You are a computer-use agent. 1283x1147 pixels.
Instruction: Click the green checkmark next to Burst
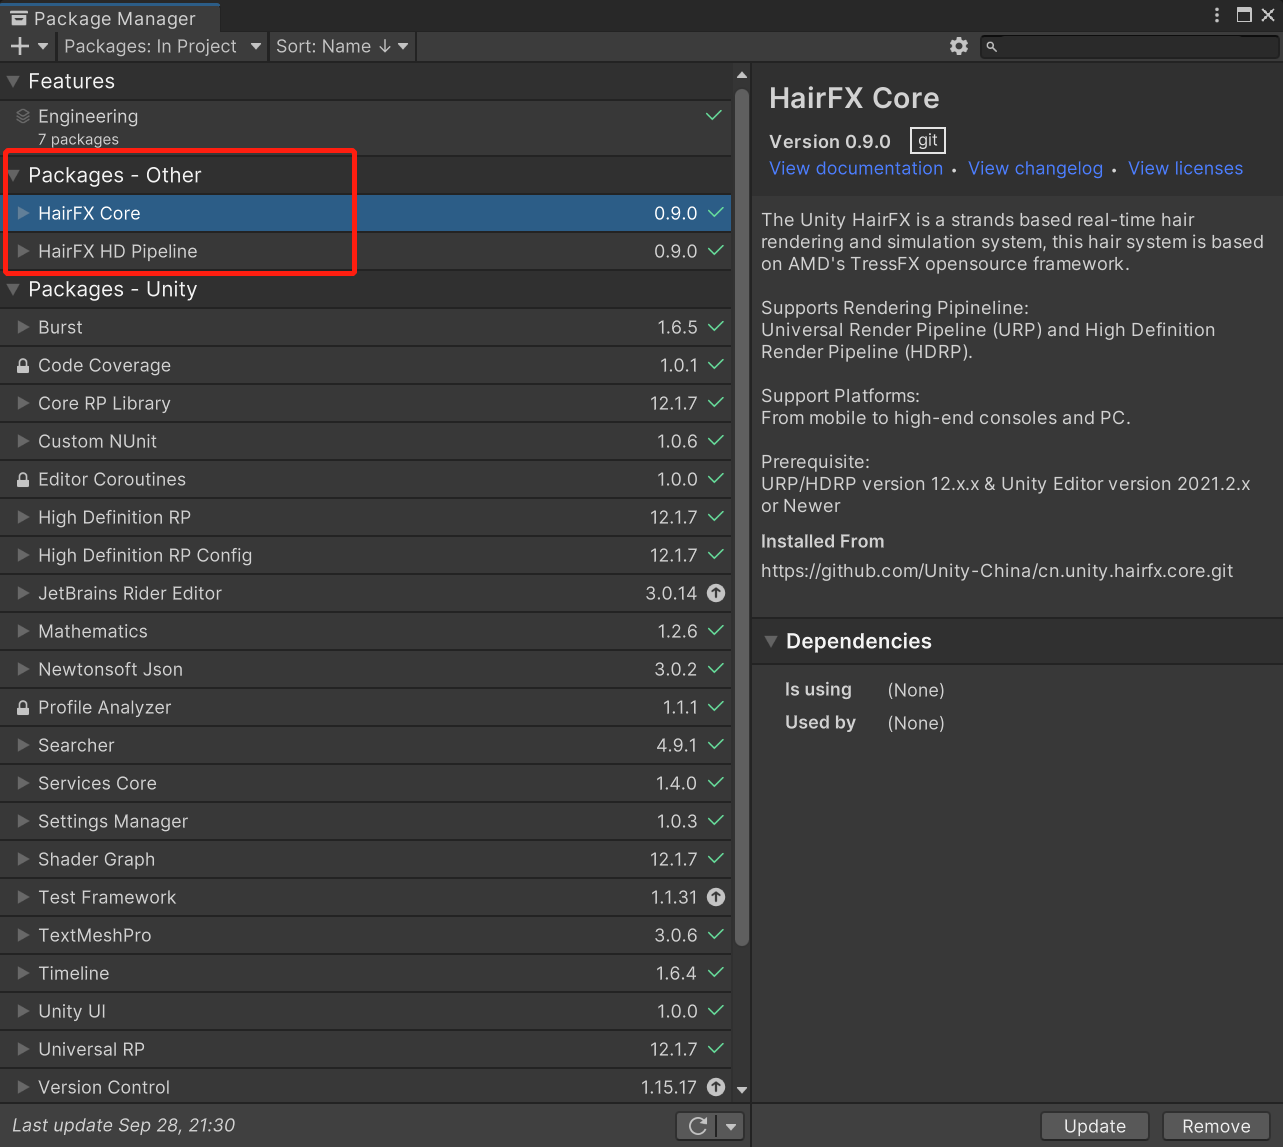point(716,327)
